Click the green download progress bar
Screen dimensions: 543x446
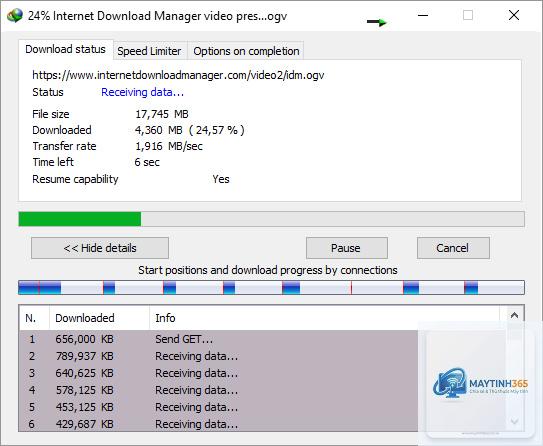click(272, 219)
